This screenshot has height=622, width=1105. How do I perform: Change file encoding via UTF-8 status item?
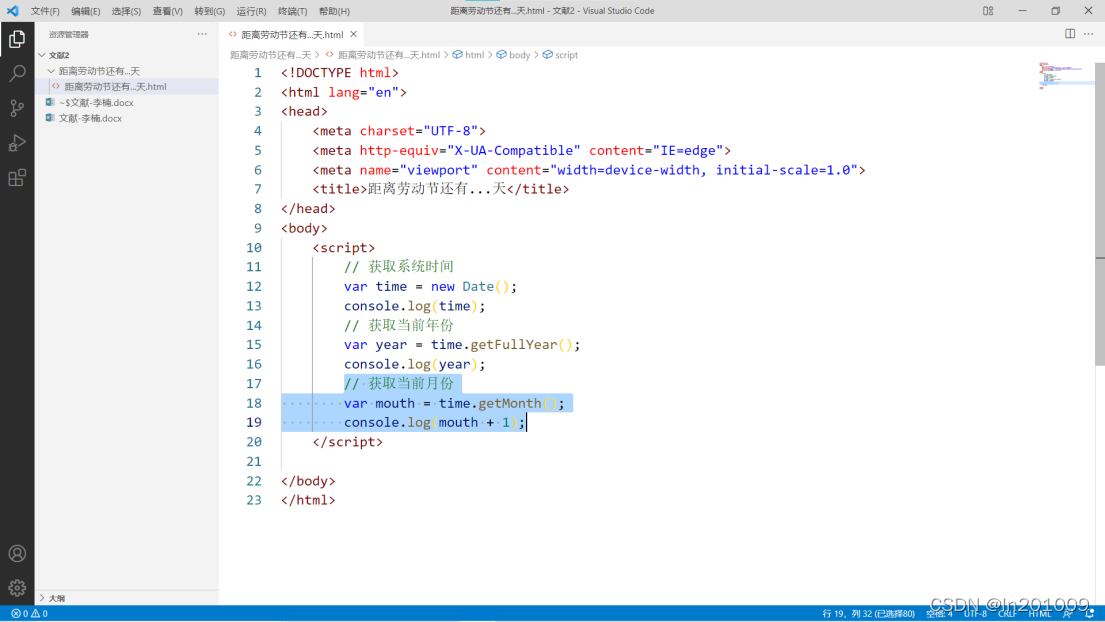point(975,614)
